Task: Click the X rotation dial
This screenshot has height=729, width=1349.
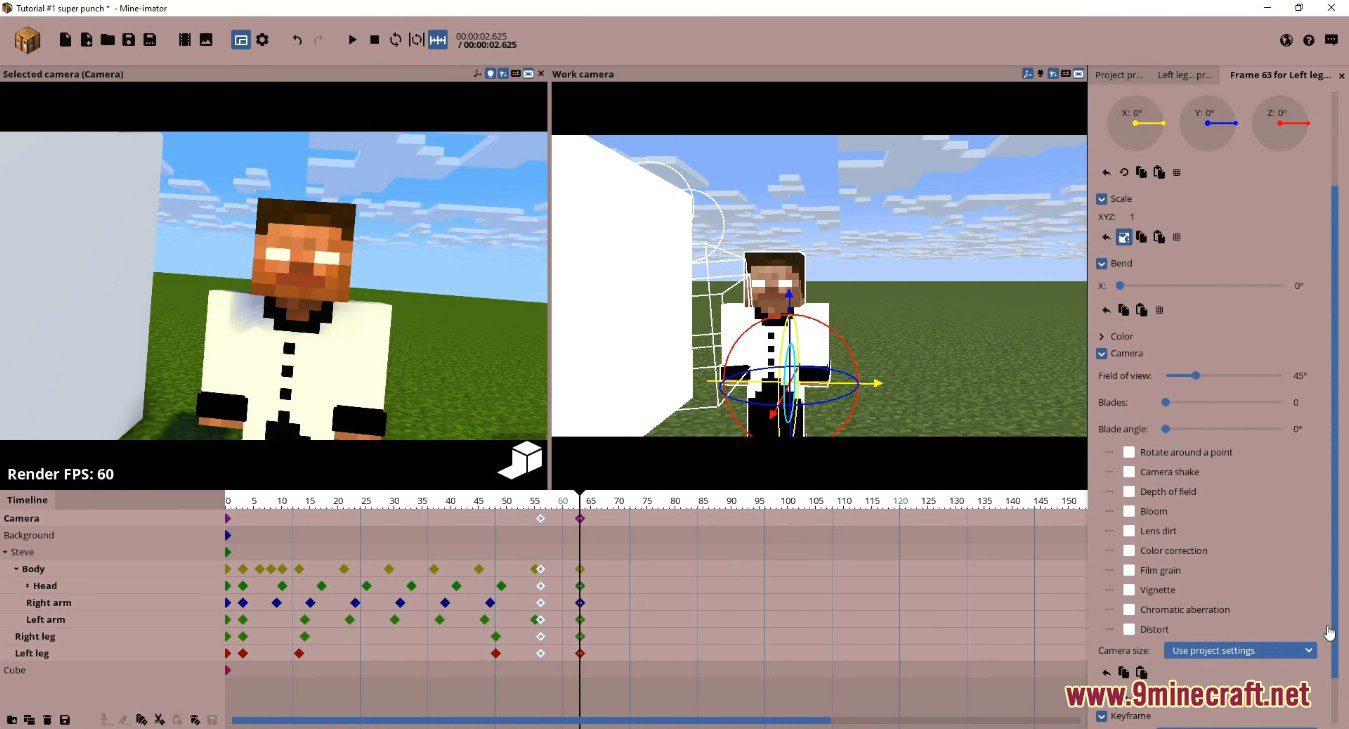Action: [1136, 123]
